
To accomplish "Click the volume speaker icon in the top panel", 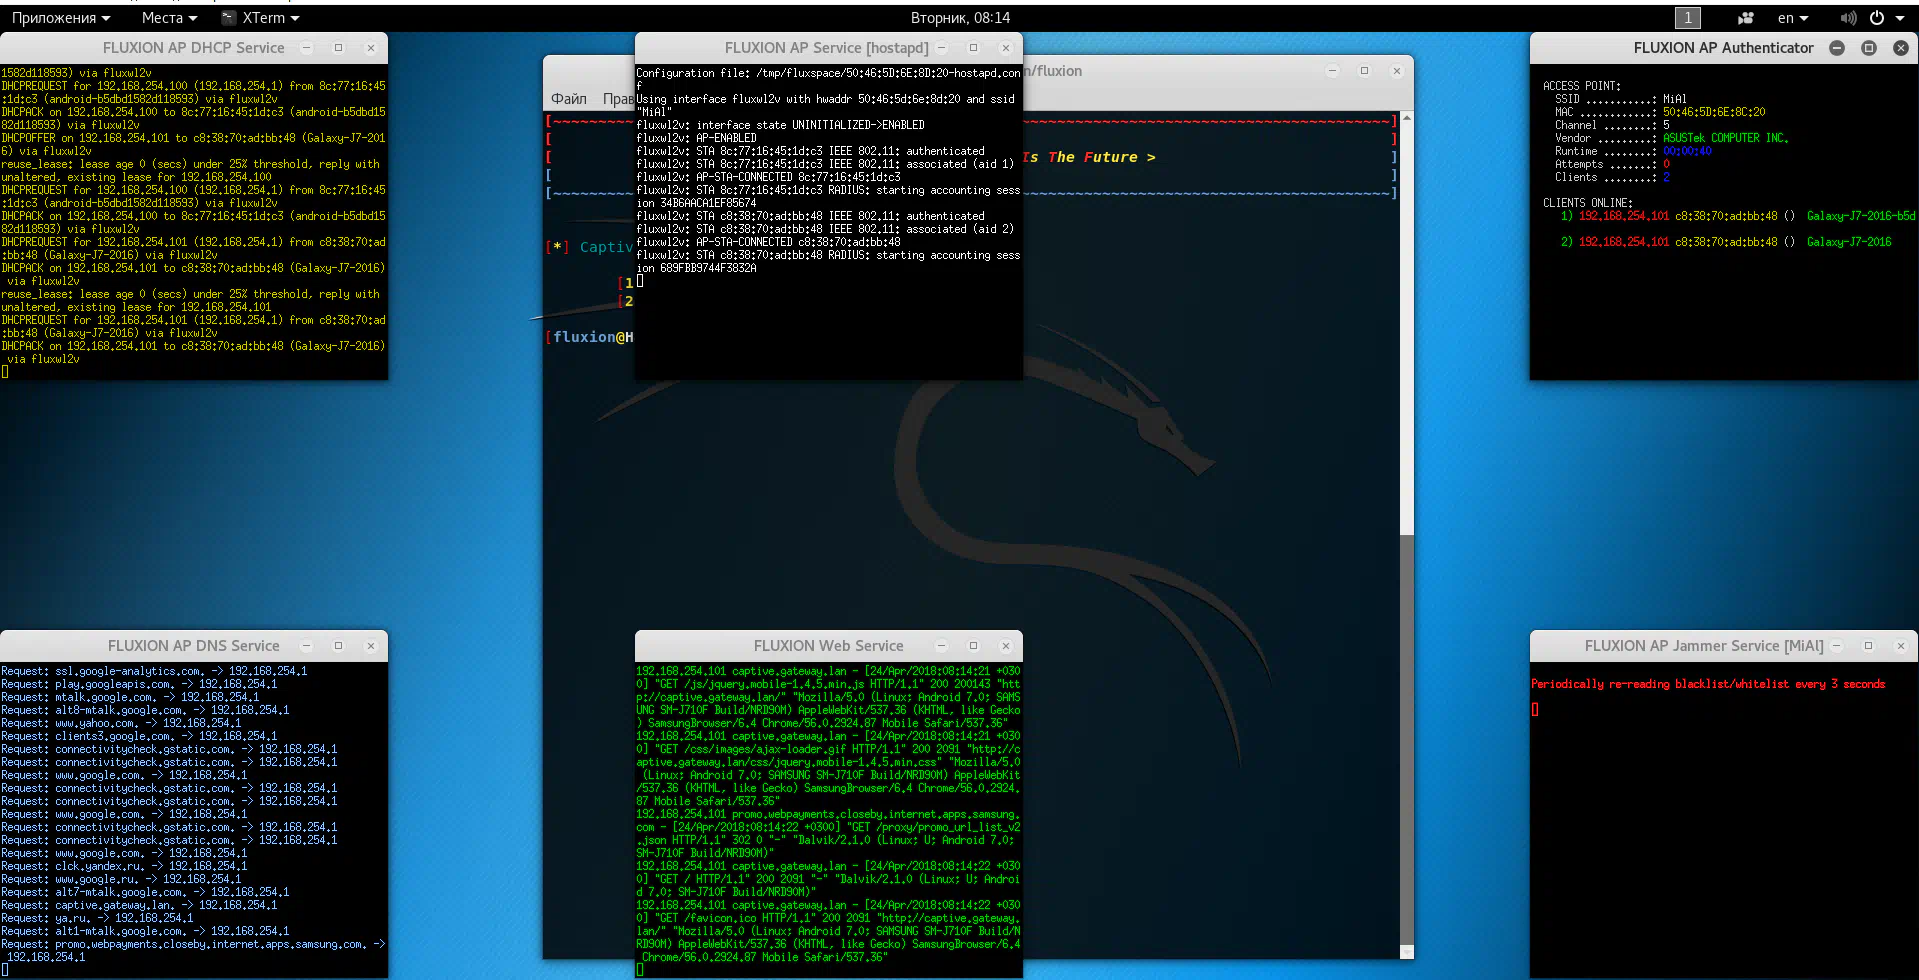I will tap(1848, 18).
